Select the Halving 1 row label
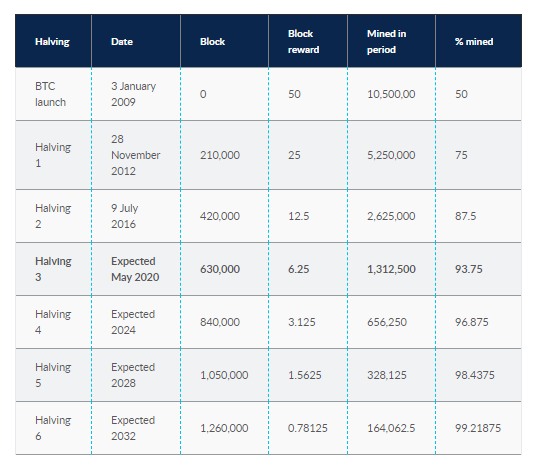This screenshot has height=471, width=541. pyautogui.click(x=53, y=155)
